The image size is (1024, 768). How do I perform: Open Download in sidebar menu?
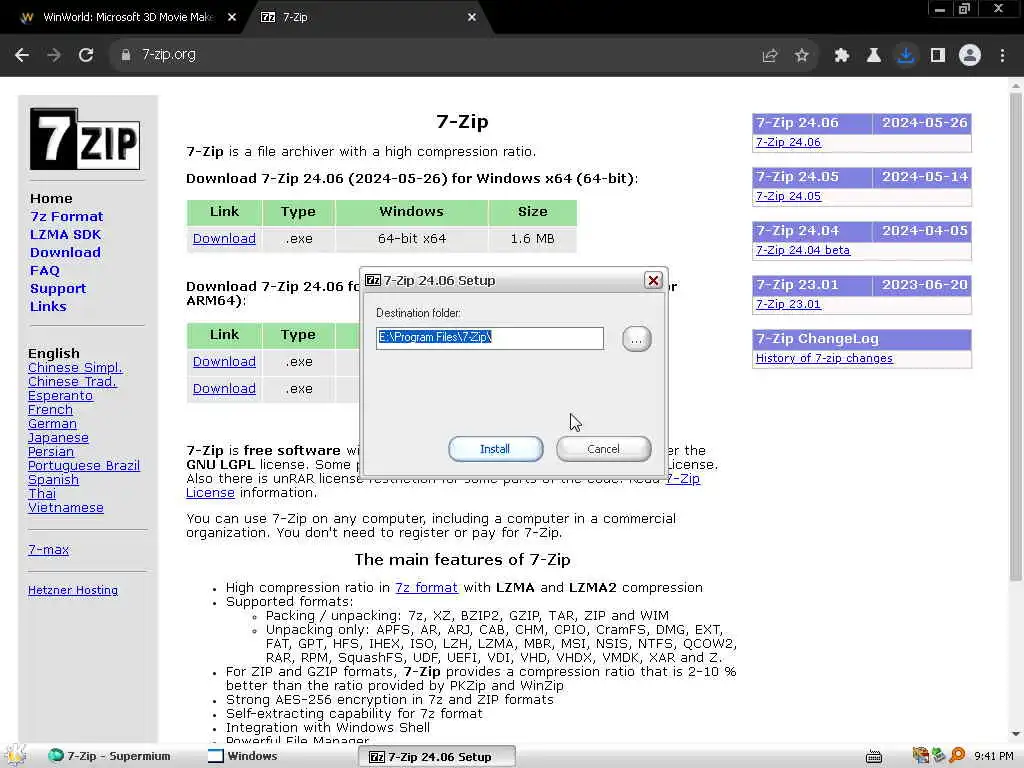click(x=65, y=252)
